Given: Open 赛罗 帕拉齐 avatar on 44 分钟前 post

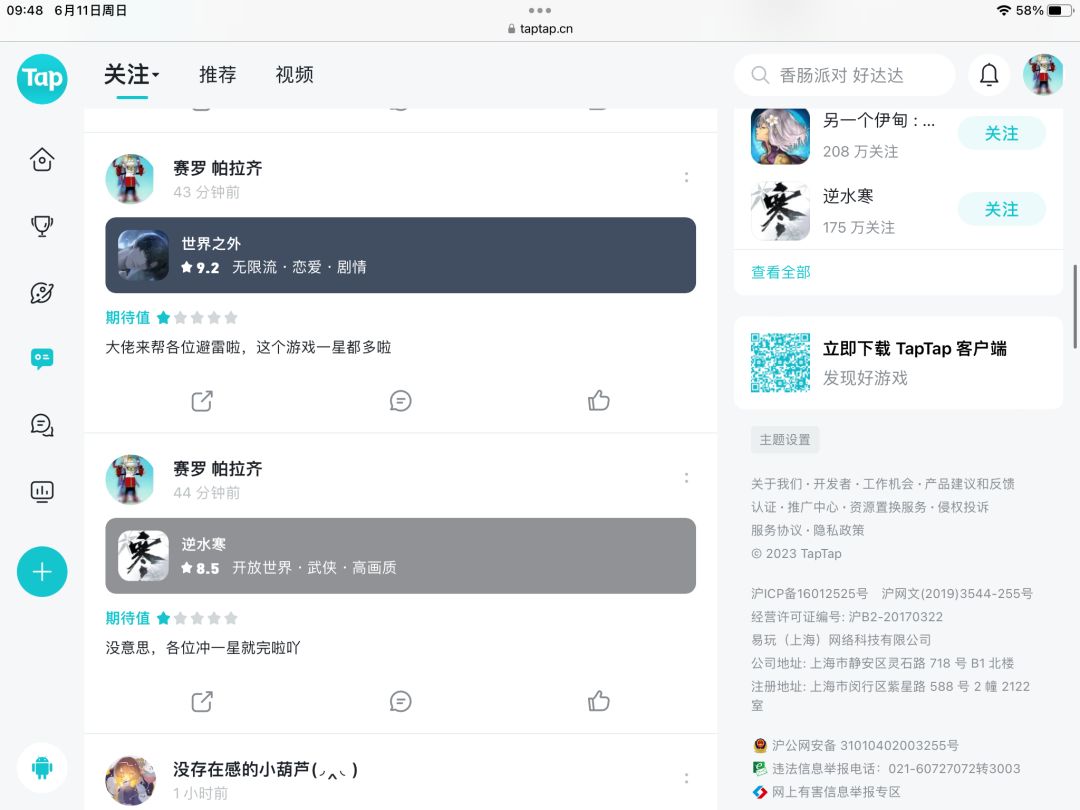Looking at the screenshot, I should [129, 479].
